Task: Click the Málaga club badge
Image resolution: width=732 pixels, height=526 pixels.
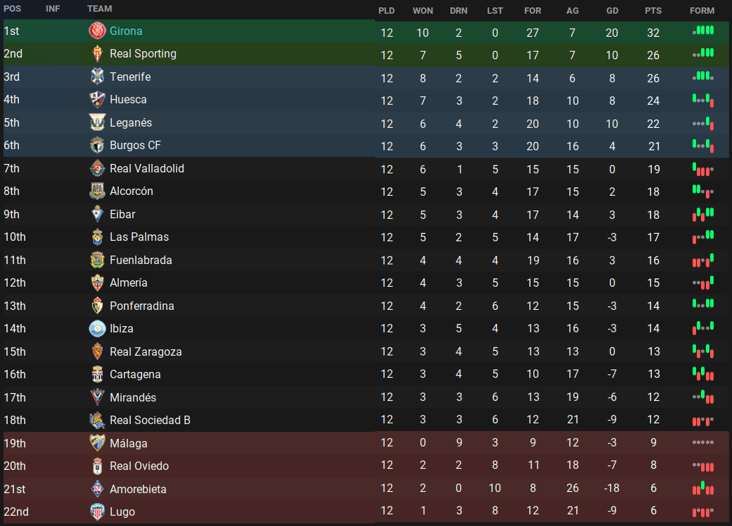Action: (x=97, y=443)
